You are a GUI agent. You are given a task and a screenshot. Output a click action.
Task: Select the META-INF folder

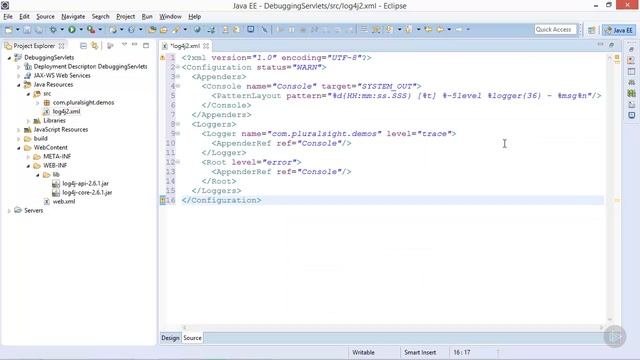57,157
